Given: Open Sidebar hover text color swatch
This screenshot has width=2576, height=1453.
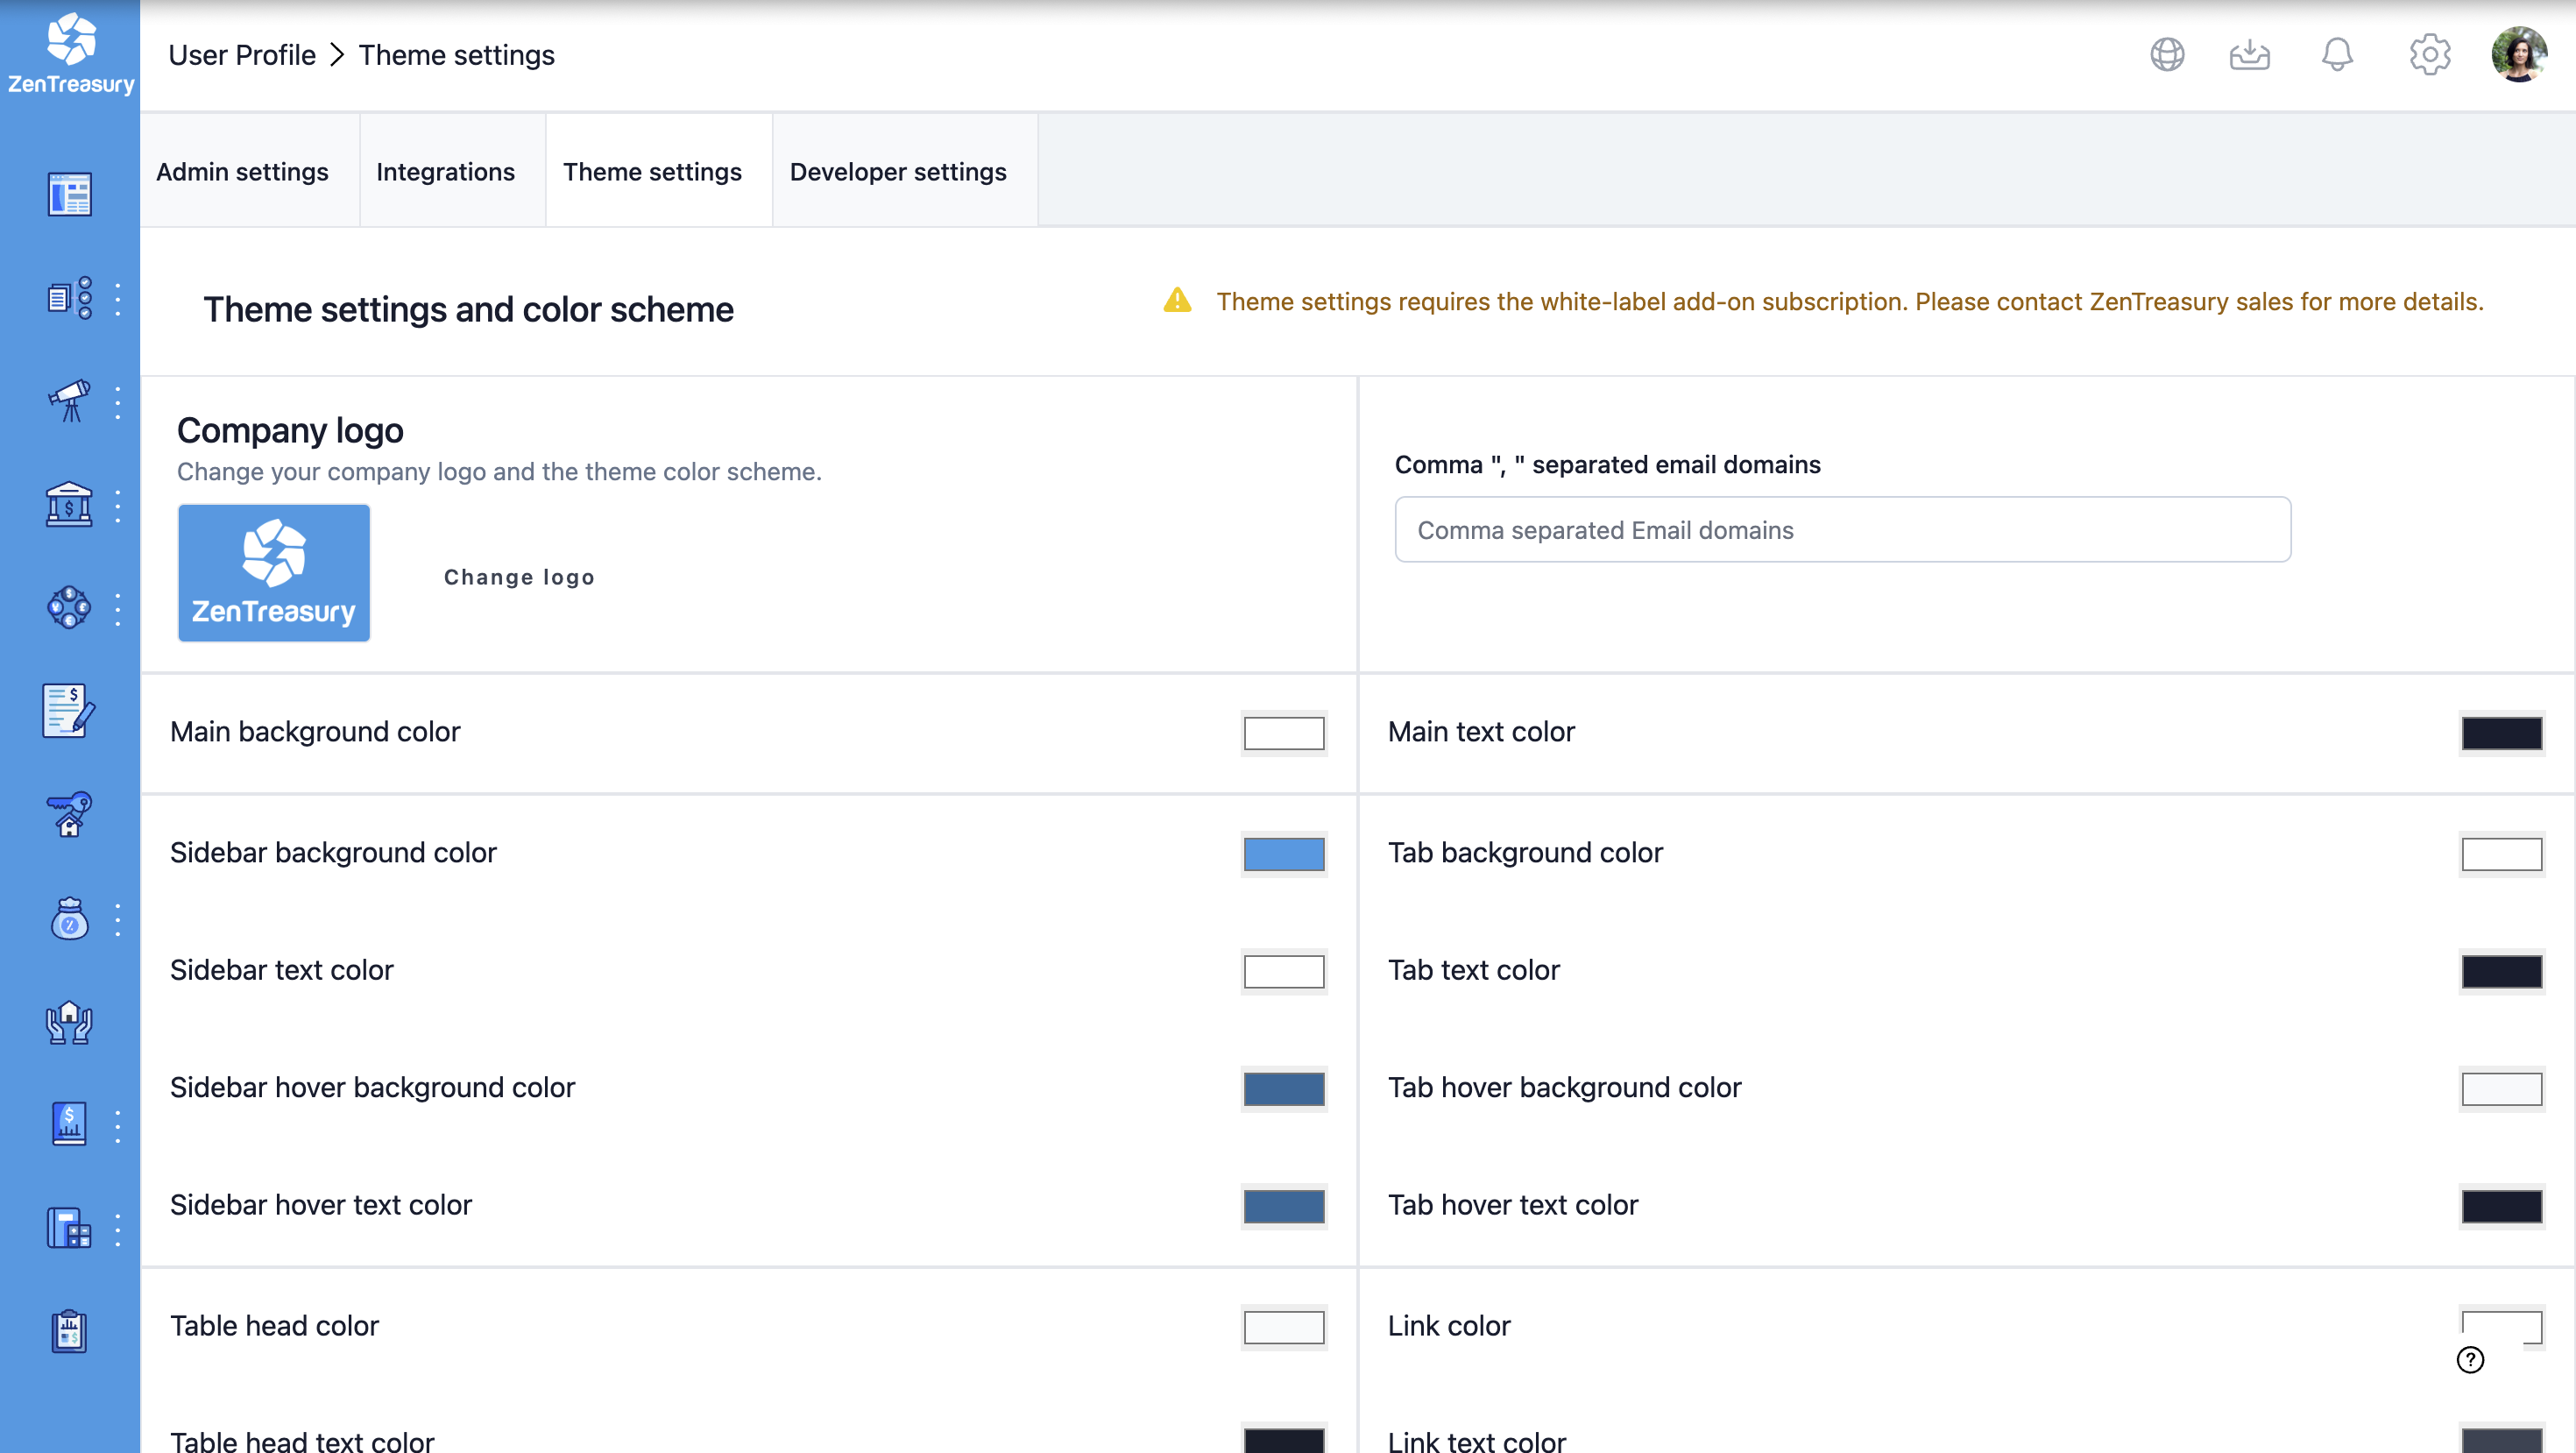Looking at the screenshot, I should (1284, 1206).
